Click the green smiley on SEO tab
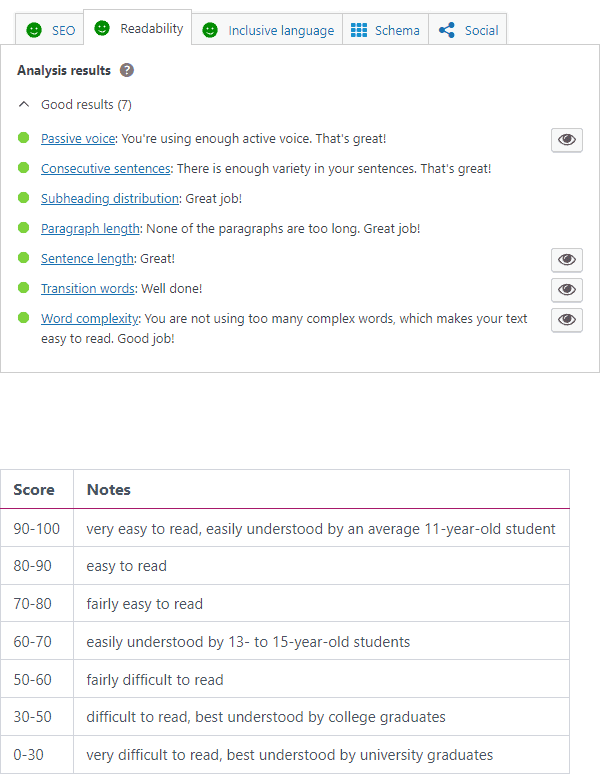603x781 pixels. 34,30
